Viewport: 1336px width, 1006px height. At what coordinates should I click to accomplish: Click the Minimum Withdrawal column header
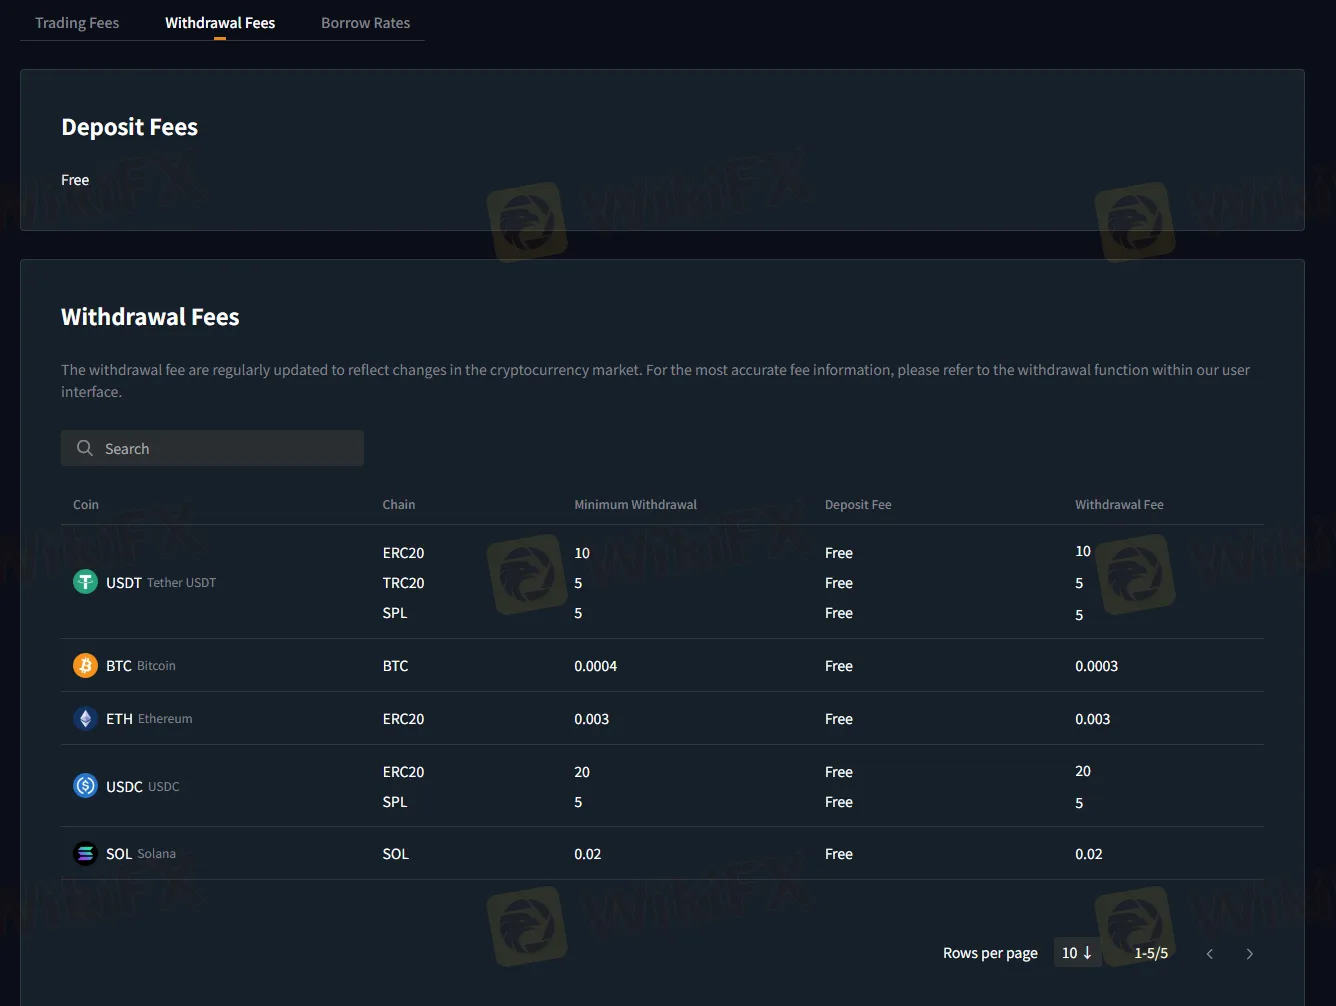tap(635, 504)
